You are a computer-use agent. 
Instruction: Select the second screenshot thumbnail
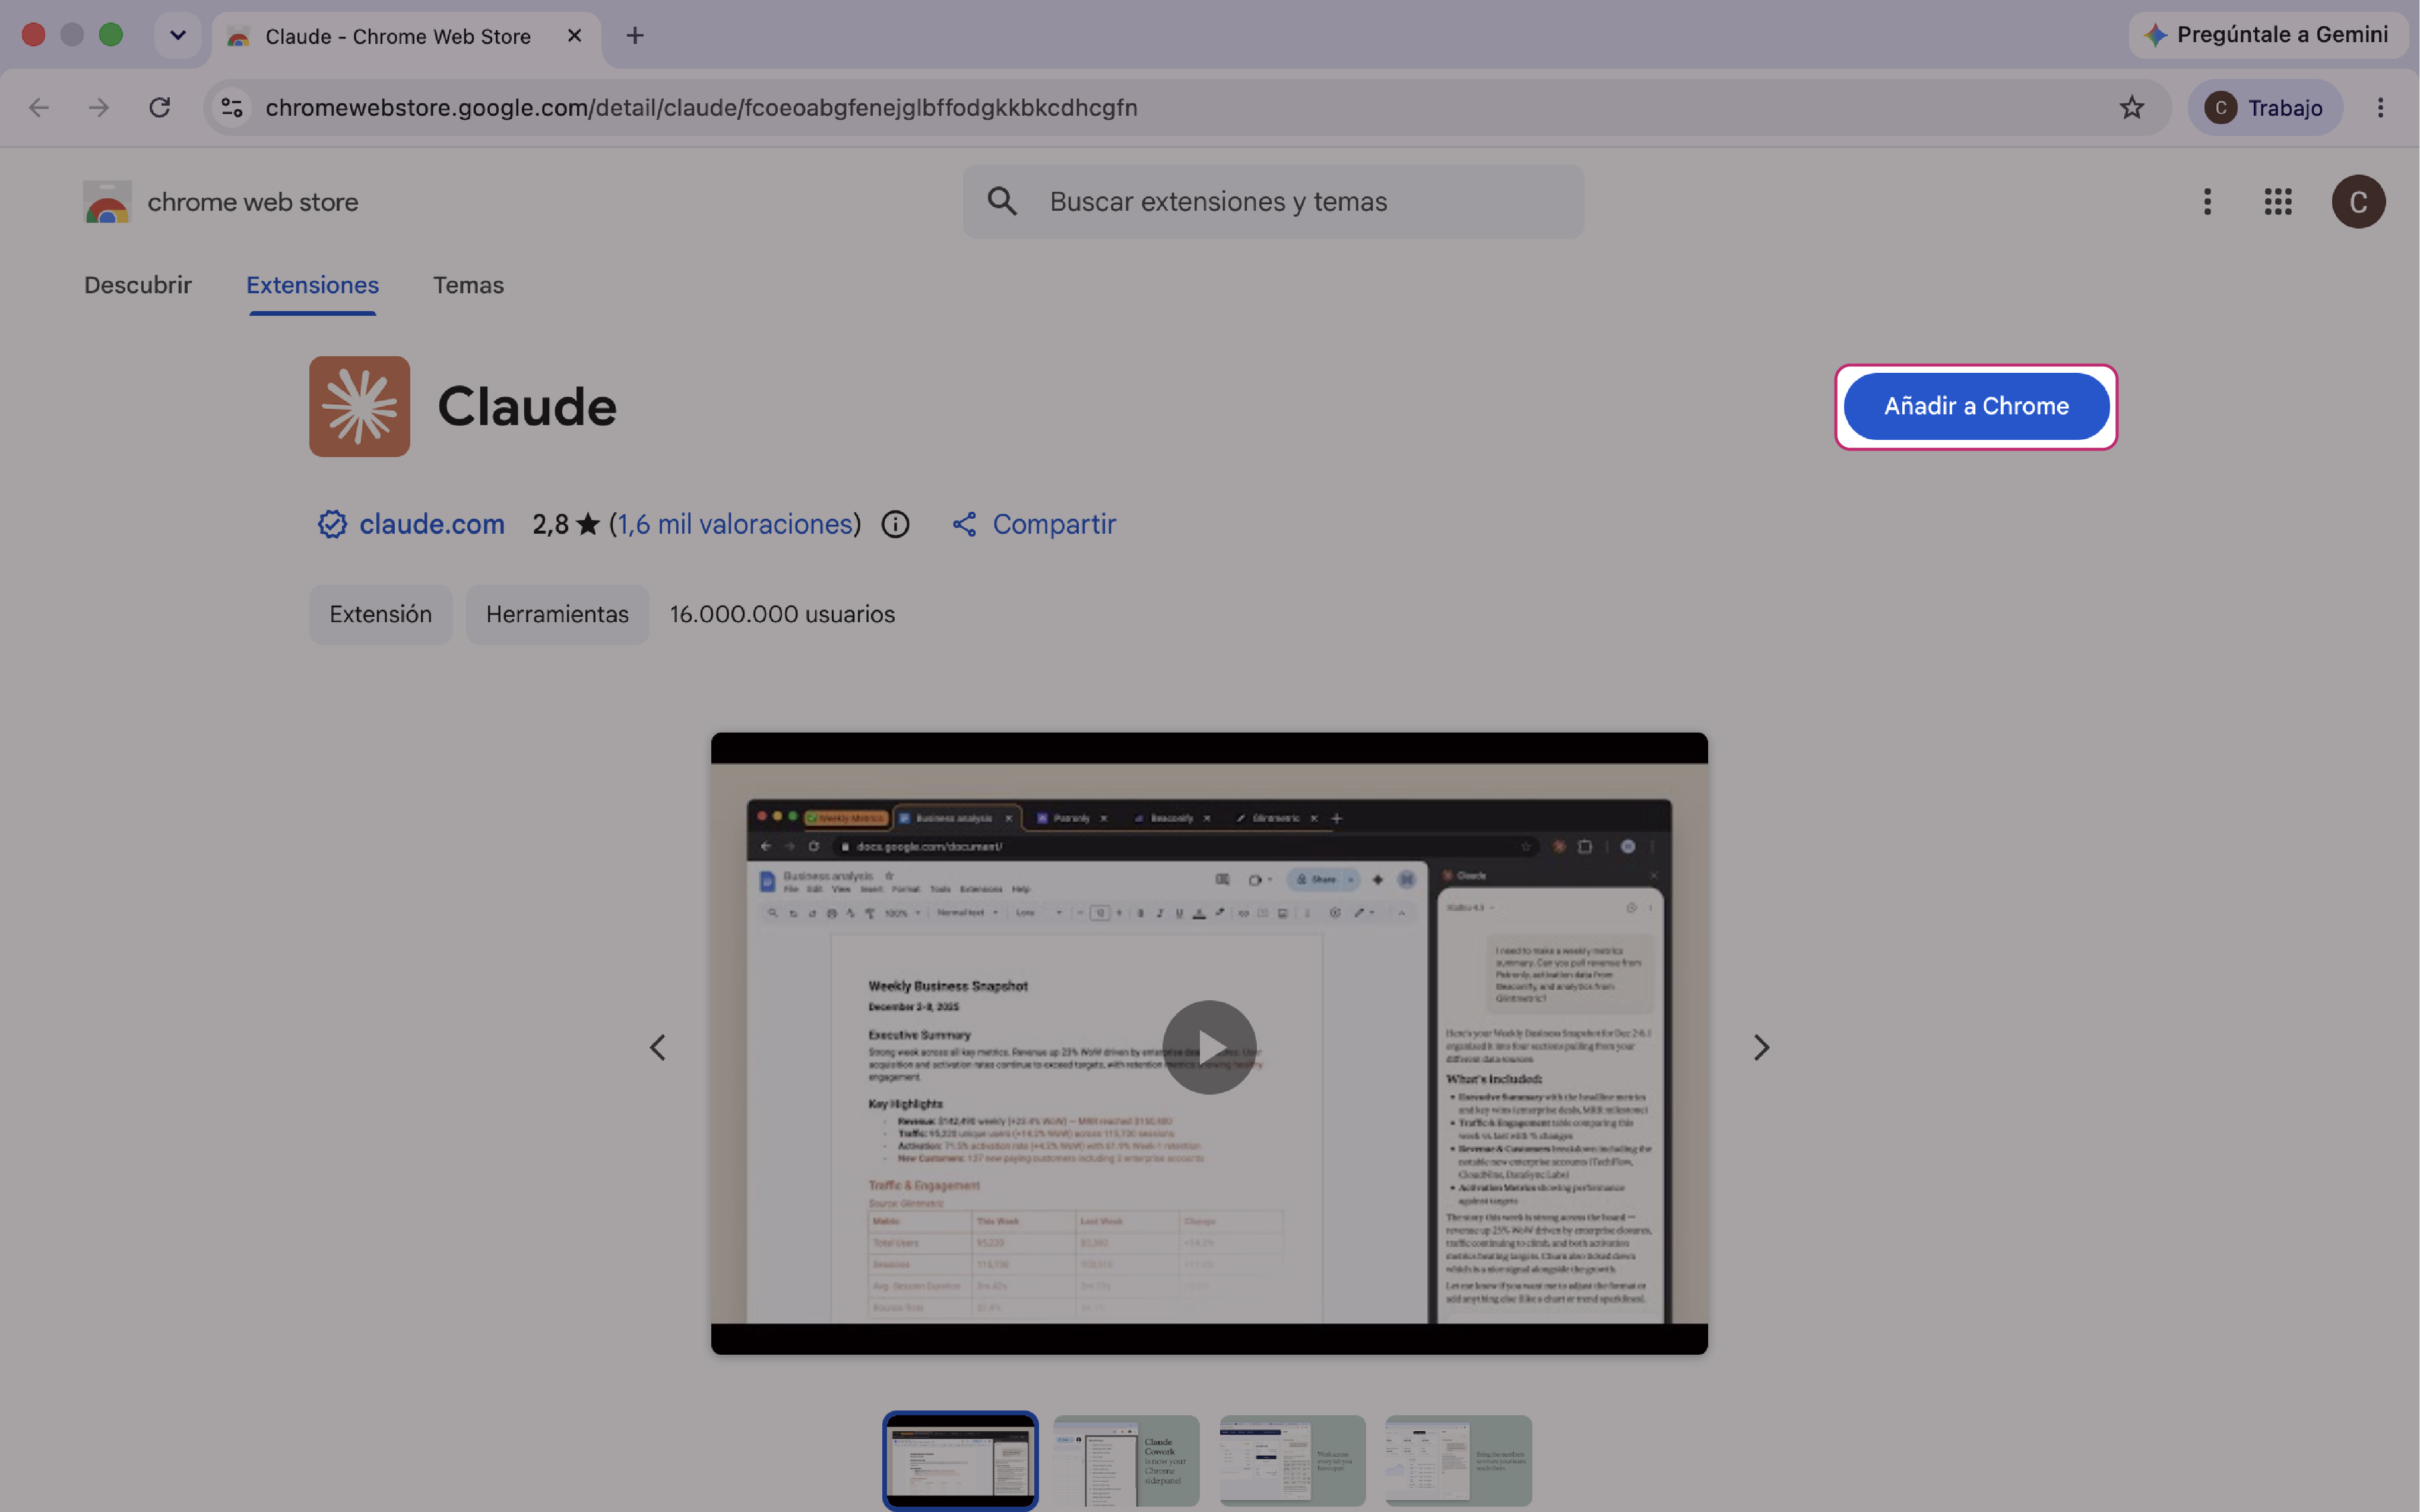[x=1126, y=1460]
